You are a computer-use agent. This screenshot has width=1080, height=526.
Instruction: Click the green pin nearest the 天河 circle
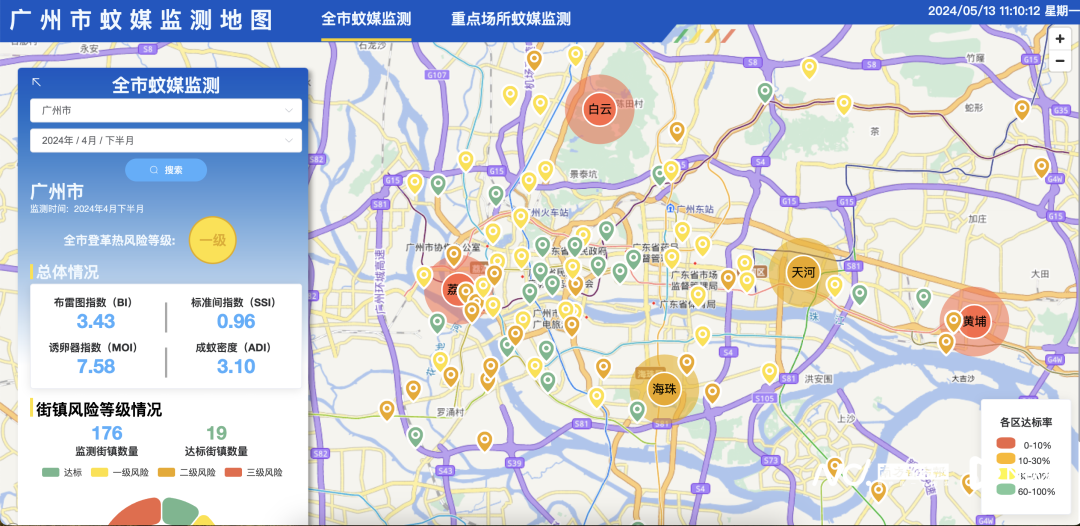(859, 294)
